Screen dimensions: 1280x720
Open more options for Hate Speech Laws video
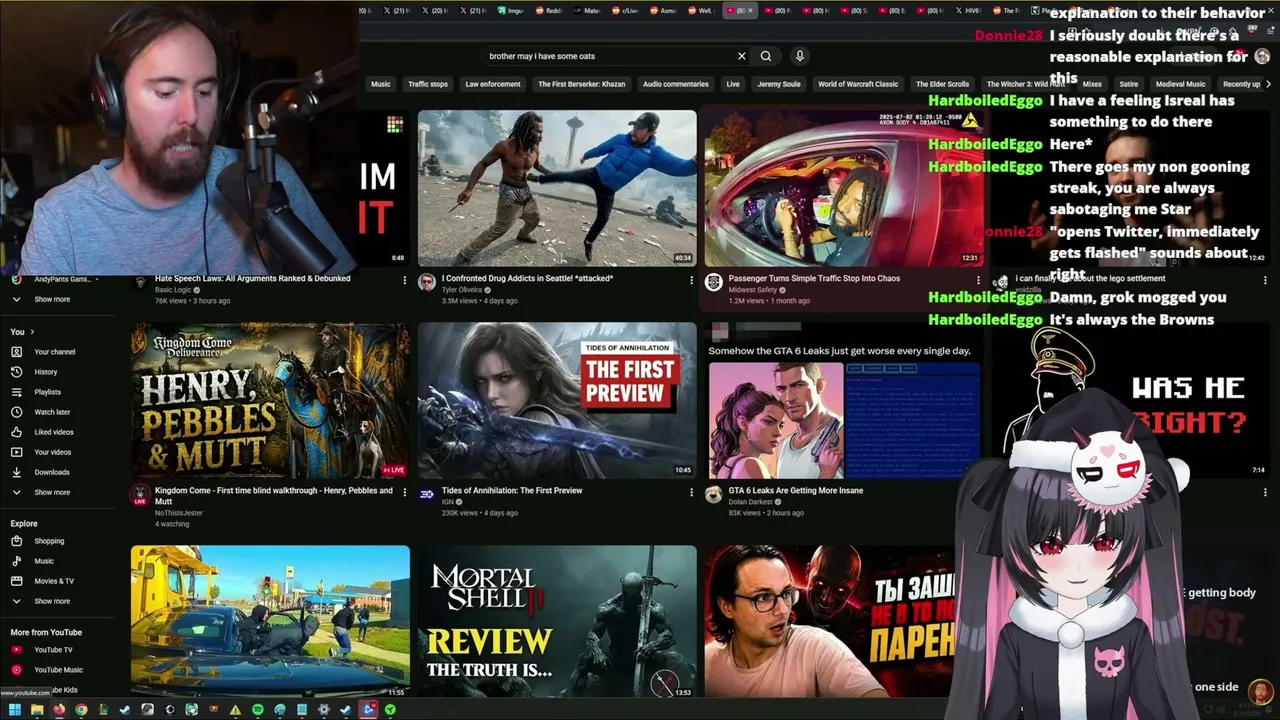[404, 281]
